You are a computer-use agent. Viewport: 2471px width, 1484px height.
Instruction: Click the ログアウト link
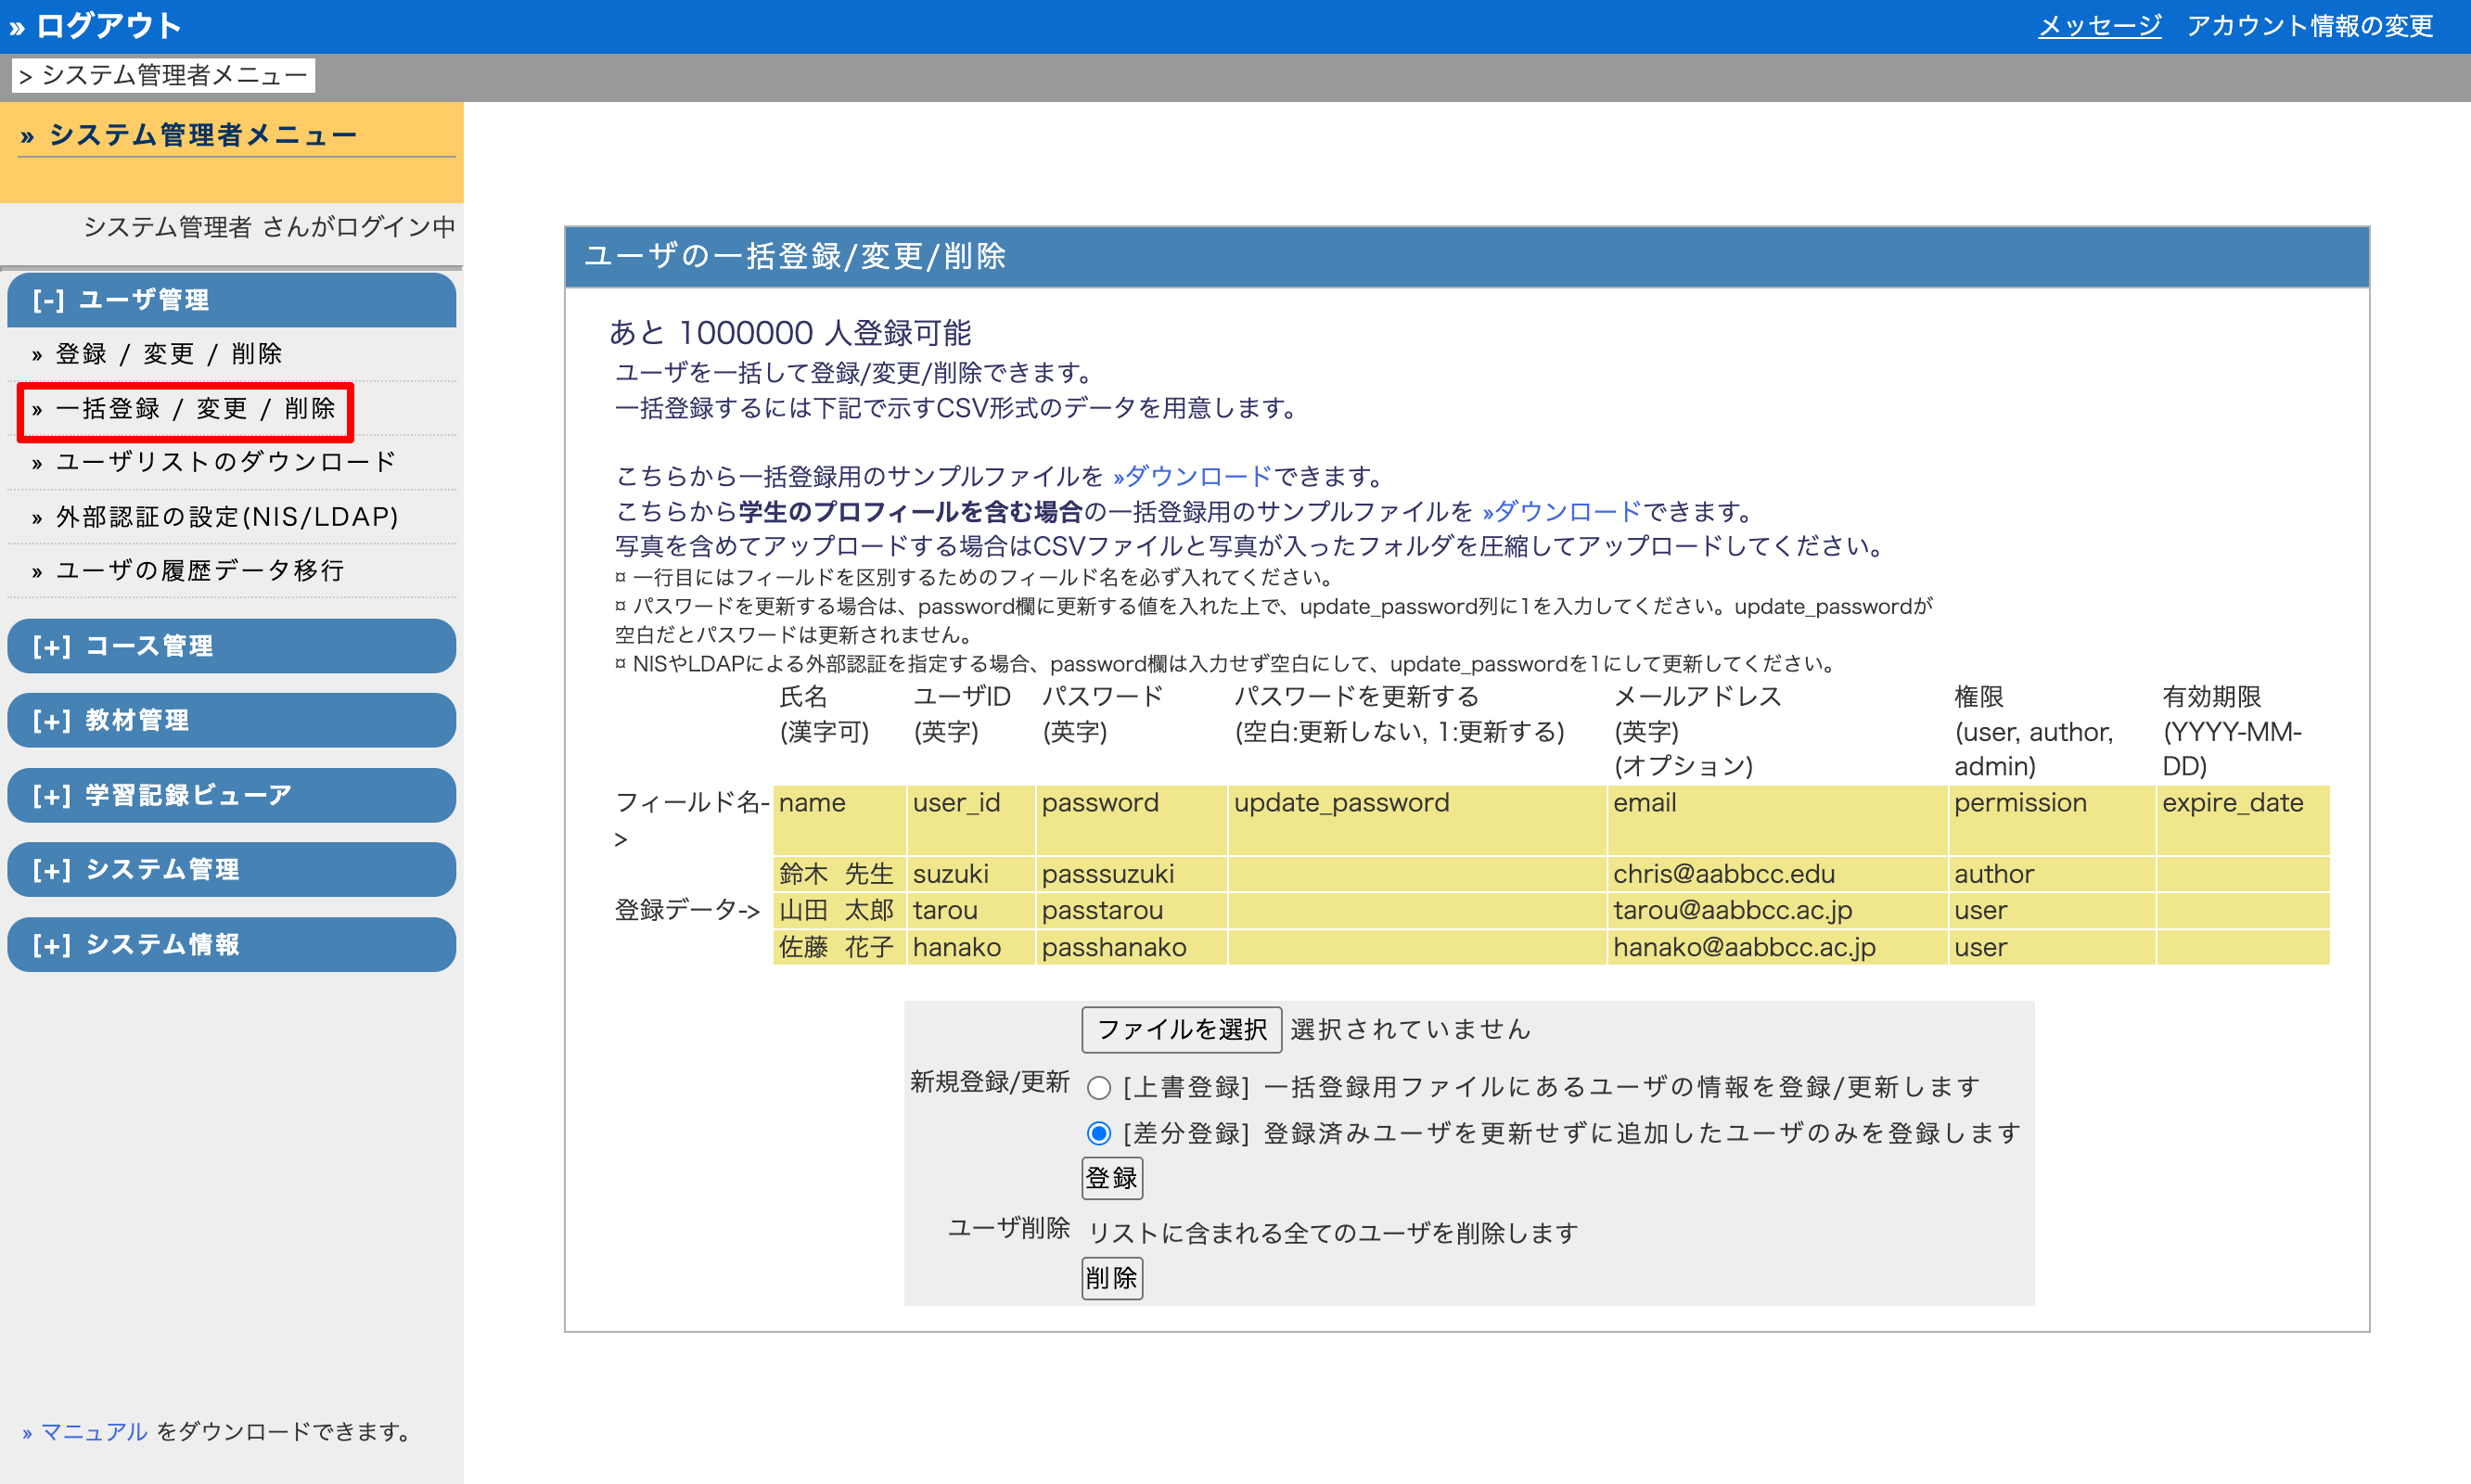point(108,26)
